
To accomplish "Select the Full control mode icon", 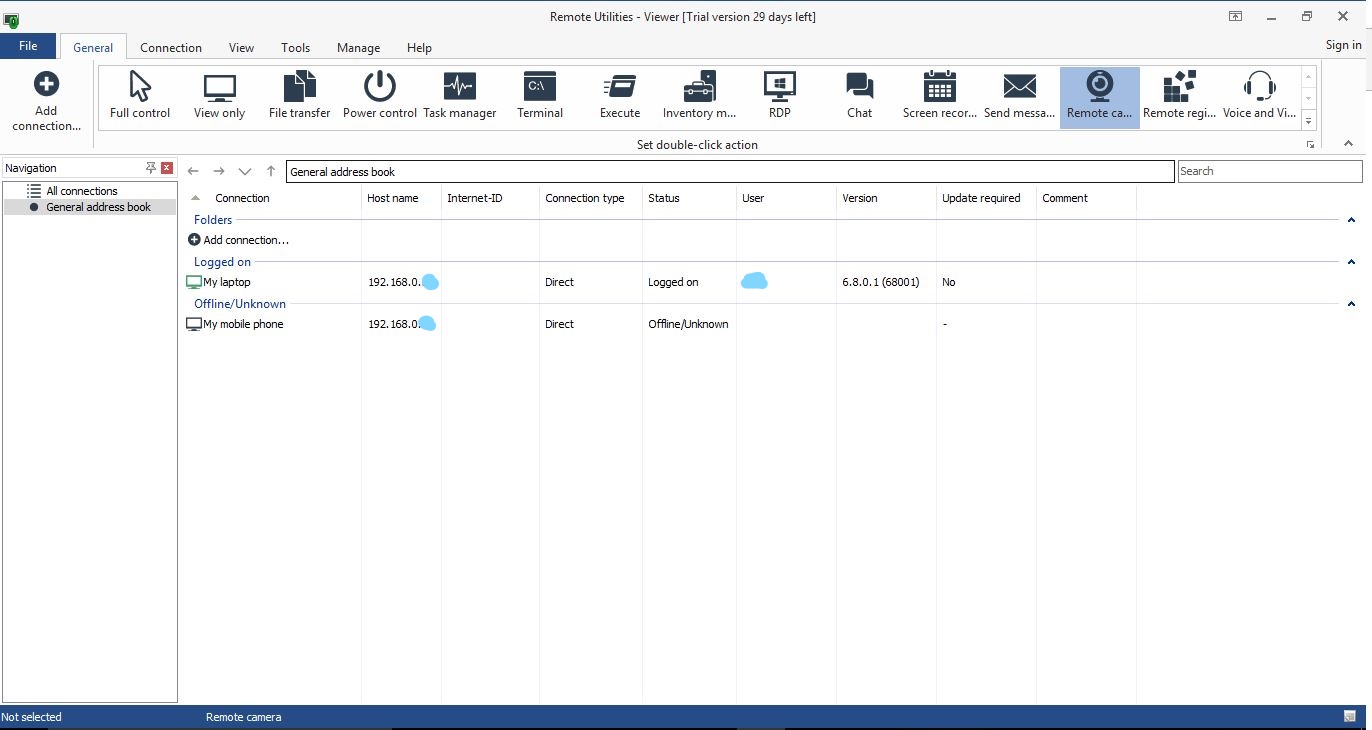I will point(140,96).
